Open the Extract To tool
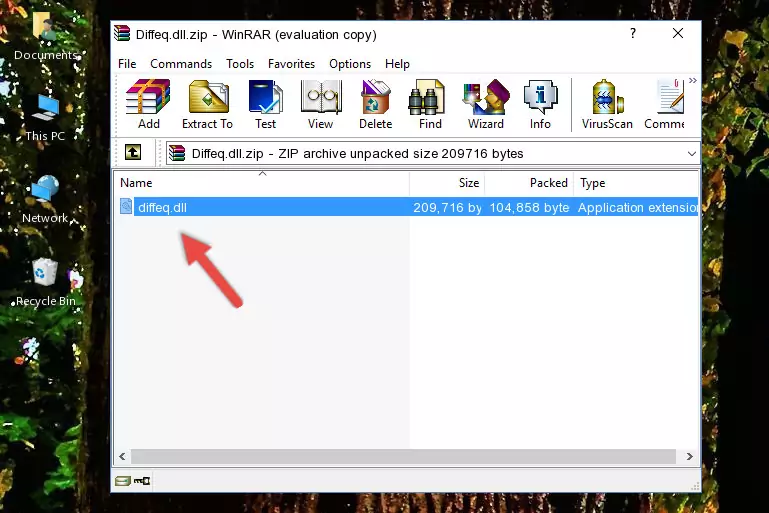The image size is (769, 513). pyautogui.click(x=207, y=104)
